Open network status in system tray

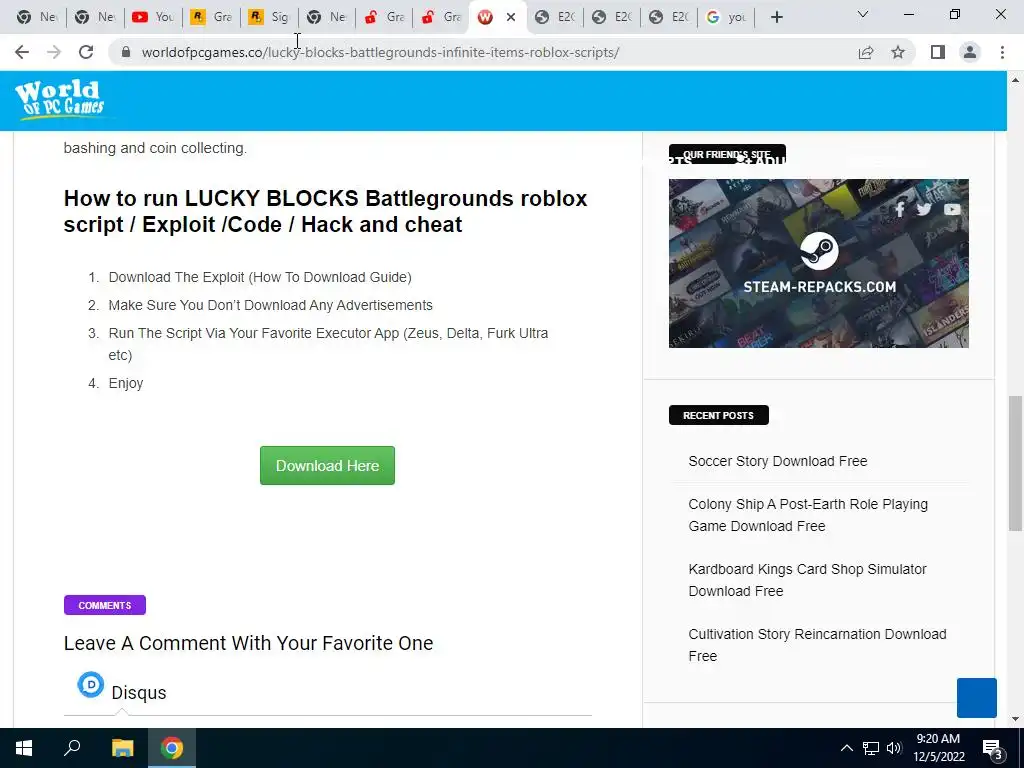click(x=871, y=748)
